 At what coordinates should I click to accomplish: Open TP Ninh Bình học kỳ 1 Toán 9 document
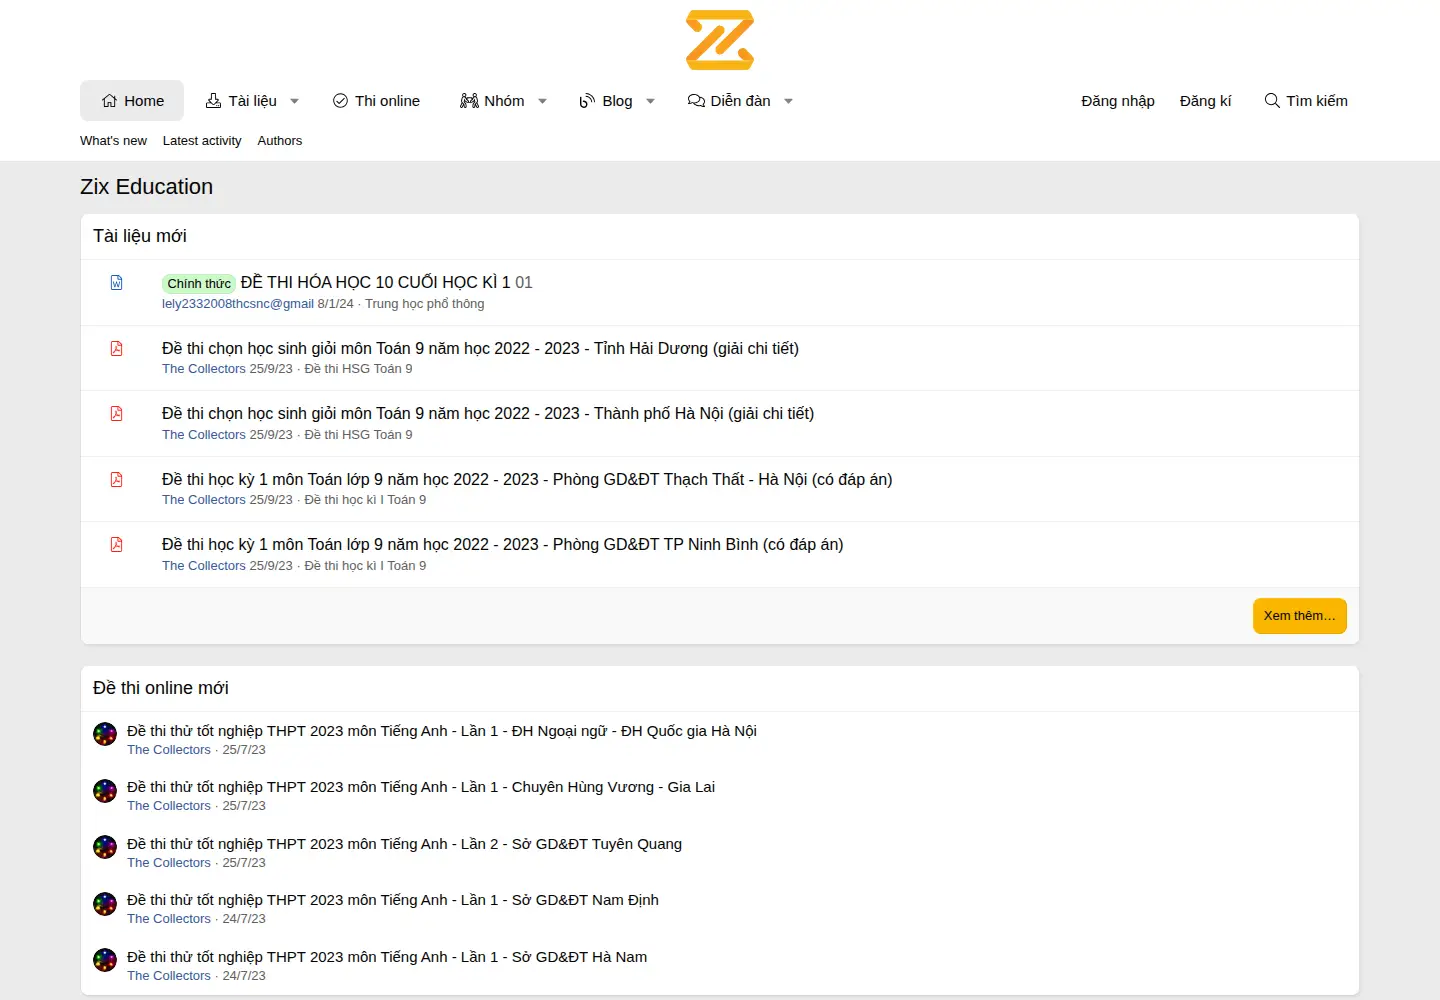[x=503, y=544]
